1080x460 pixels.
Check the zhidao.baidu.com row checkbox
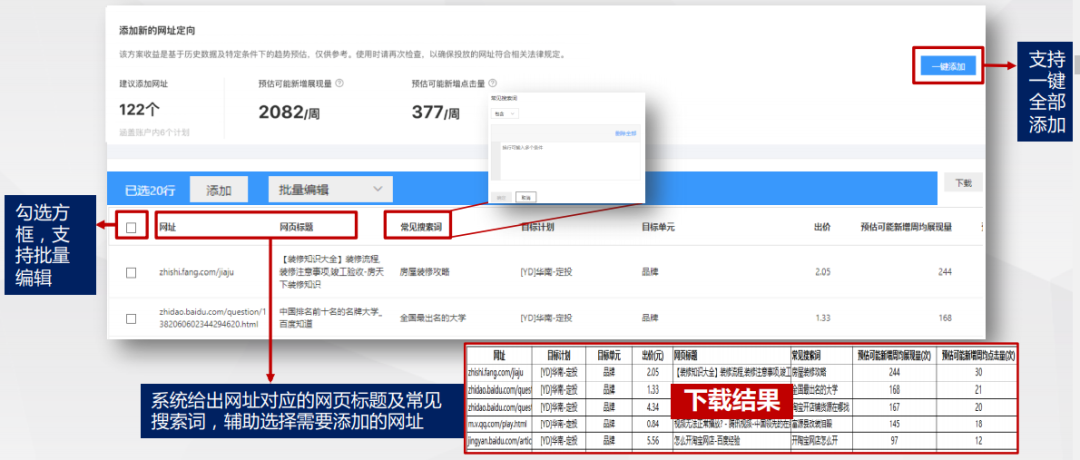click(x=131, y=318)
